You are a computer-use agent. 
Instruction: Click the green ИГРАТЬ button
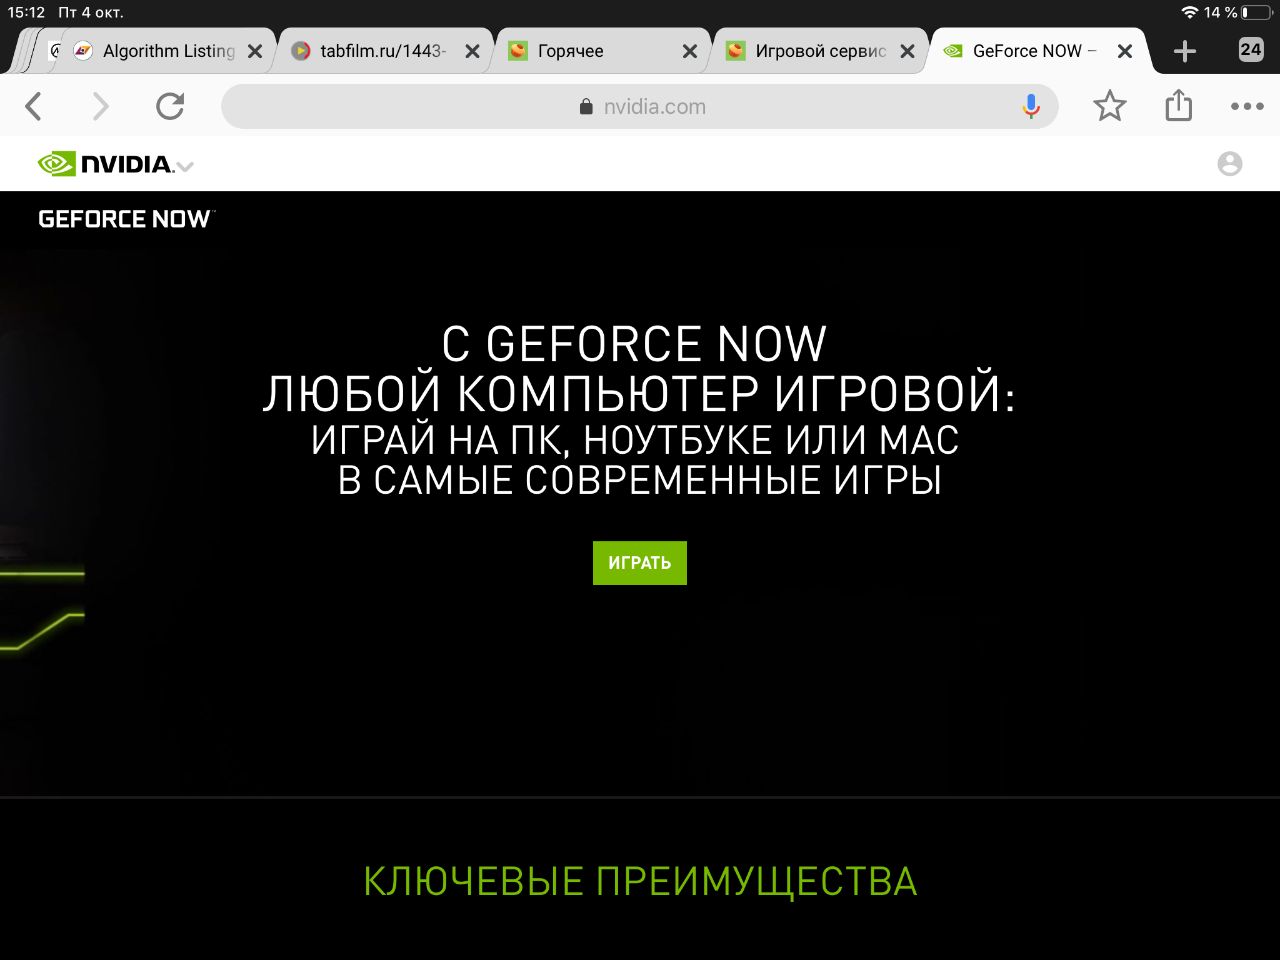click(x=640, y=563)
